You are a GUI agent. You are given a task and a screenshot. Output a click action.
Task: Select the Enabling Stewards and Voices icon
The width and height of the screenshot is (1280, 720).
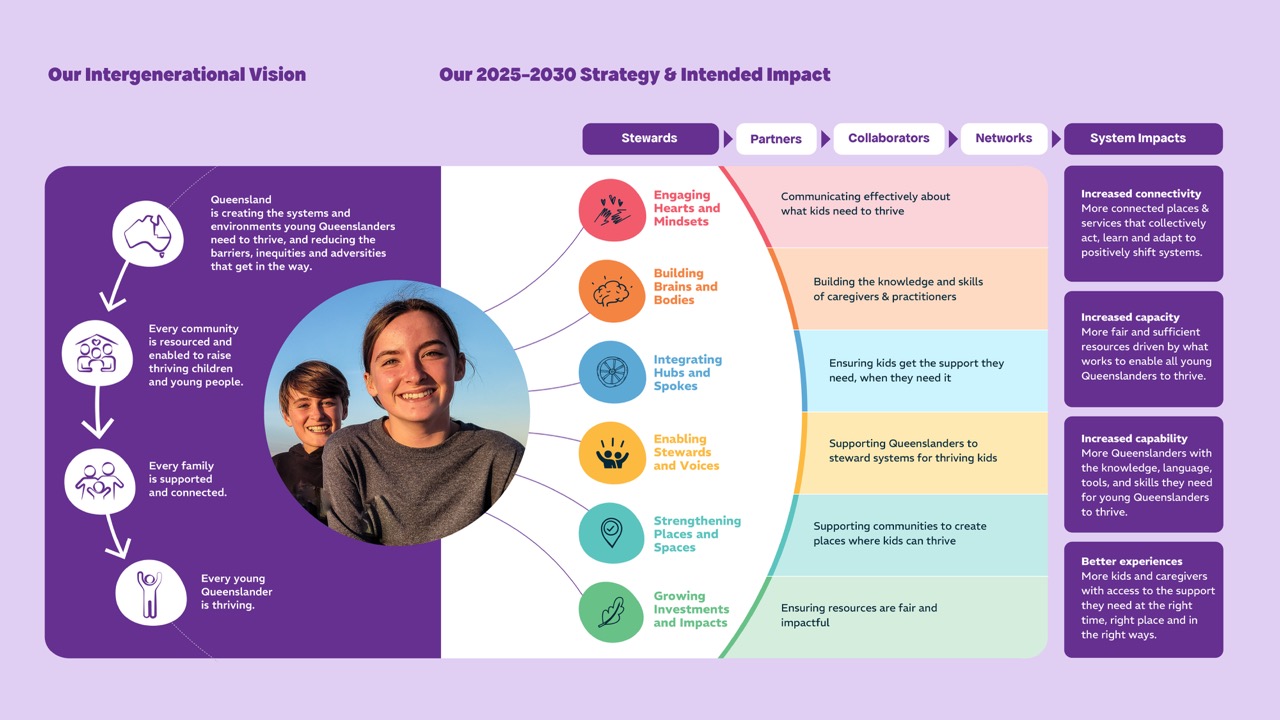pyautogui.click(x=612, y=453)
